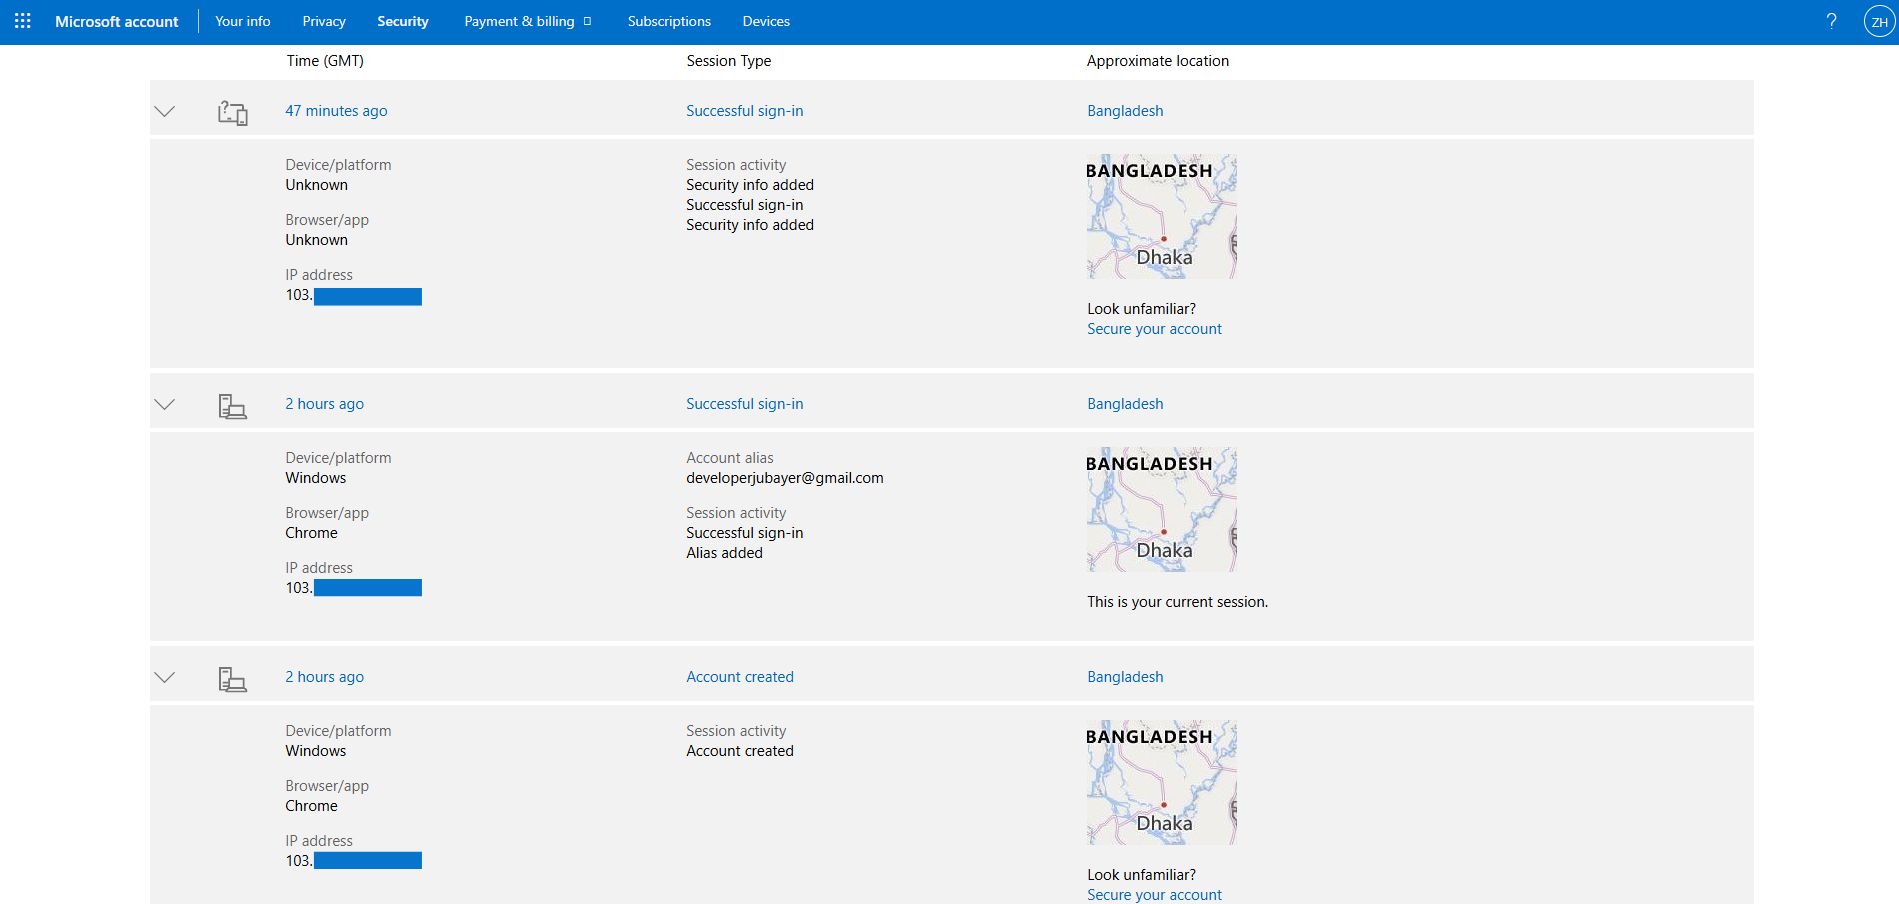Screen dimensions: 1899x904
Task: Click Successful sign-in link in 2 hours ago row
Action: (744, 404)
